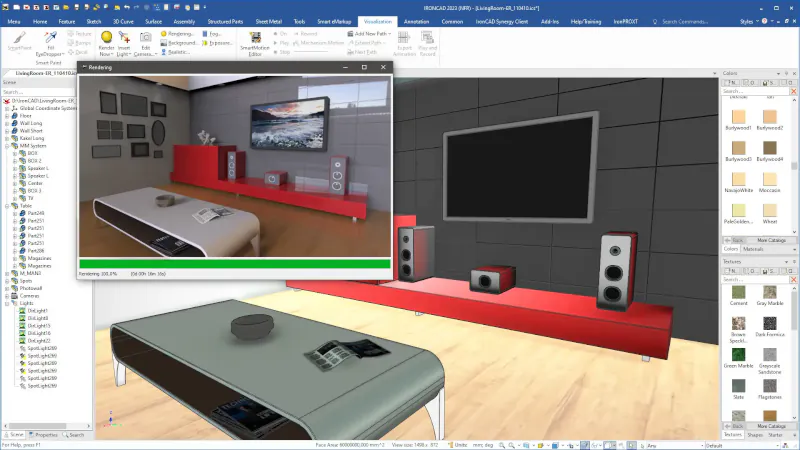Open the SmartMotion Editor
Image resolution: width=800 pixels, height=450 pixels.
tap(255, 40)
